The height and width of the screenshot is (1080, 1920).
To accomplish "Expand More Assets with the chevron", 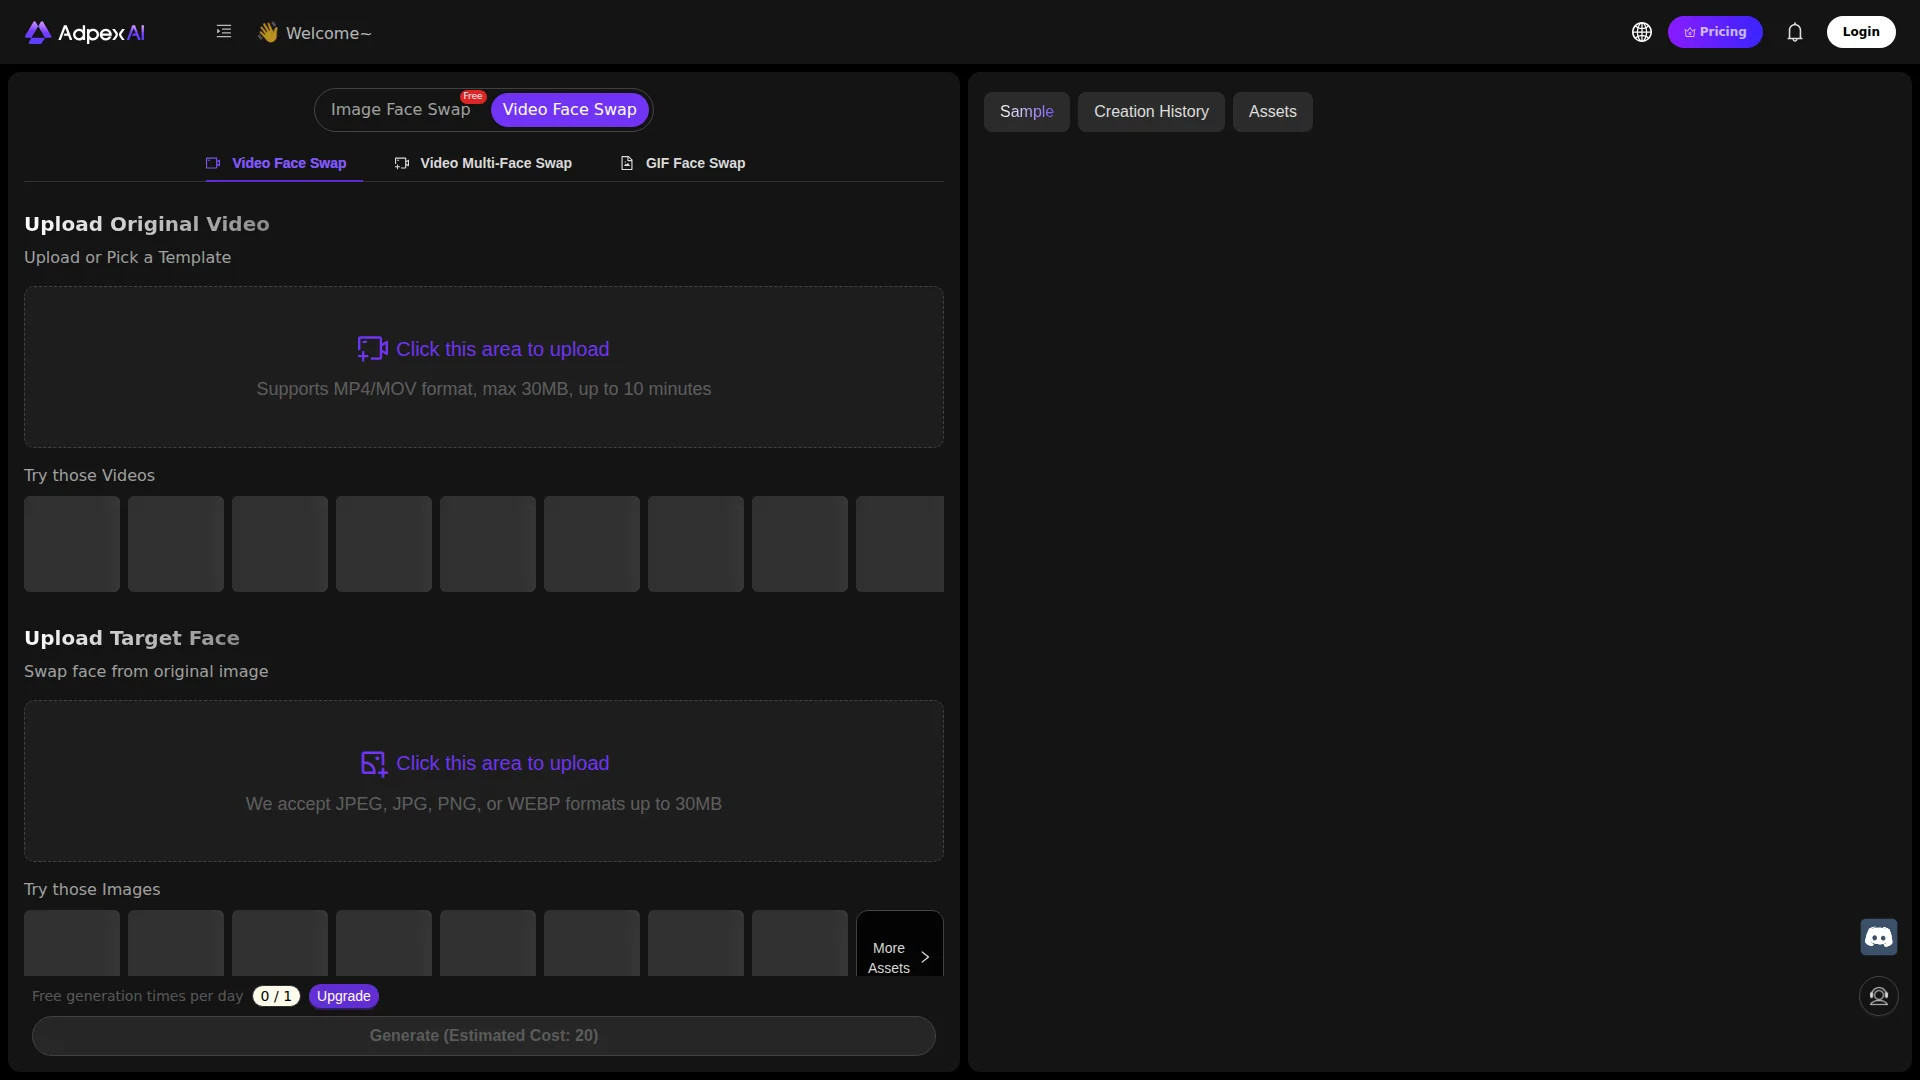I will point(924,956).
